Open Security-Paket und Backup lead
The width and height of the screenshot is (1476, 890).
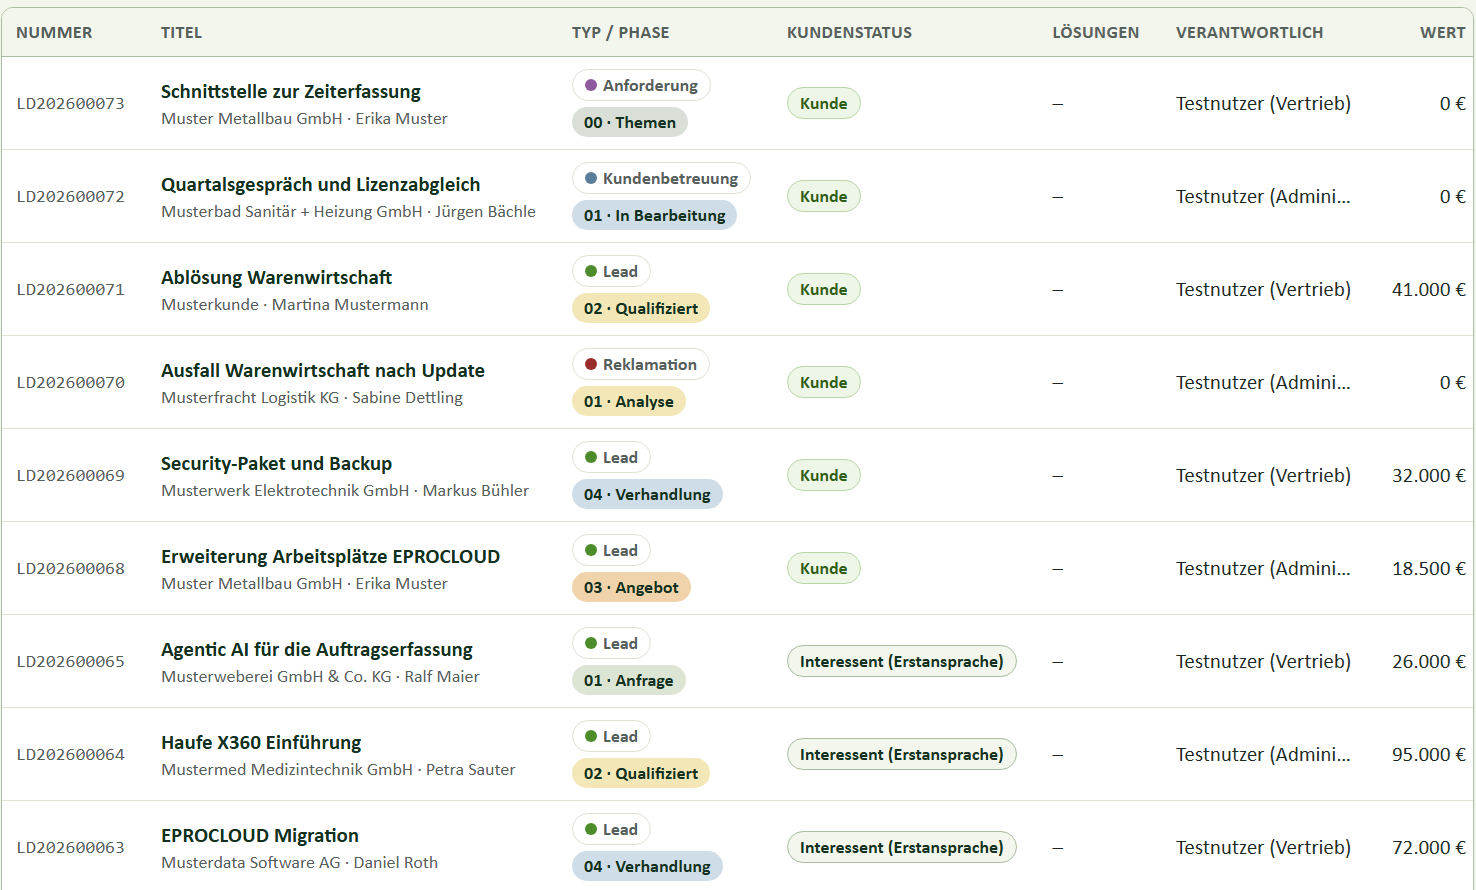point(276,463)
